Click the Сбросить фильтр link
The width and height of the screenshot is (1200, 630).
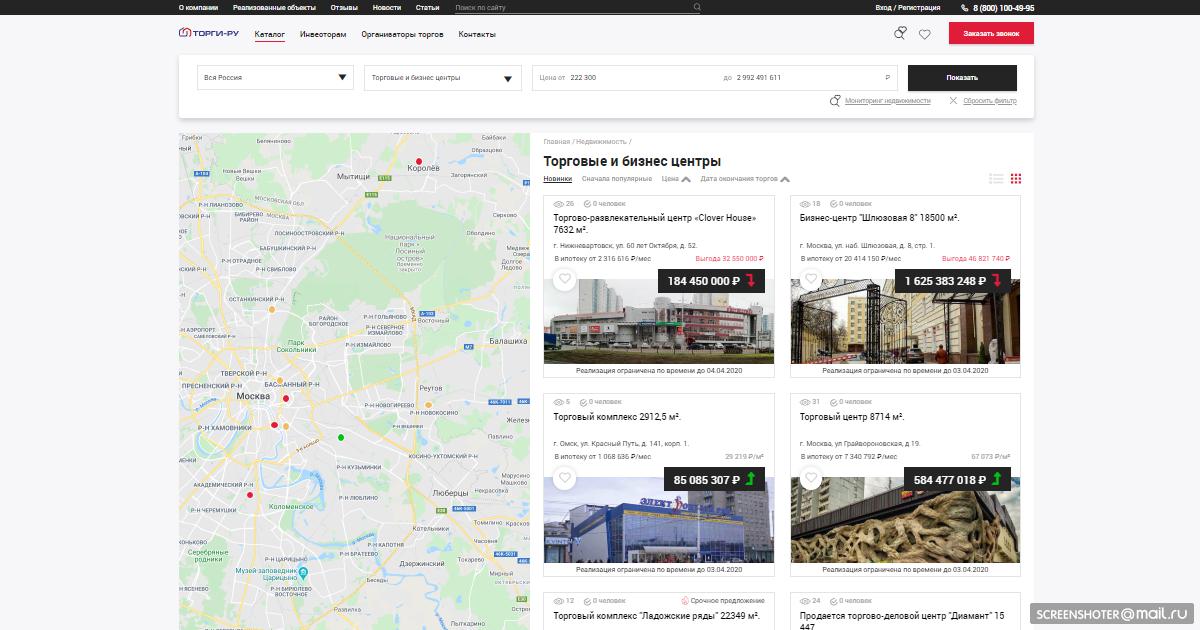[x=990, y=101]
